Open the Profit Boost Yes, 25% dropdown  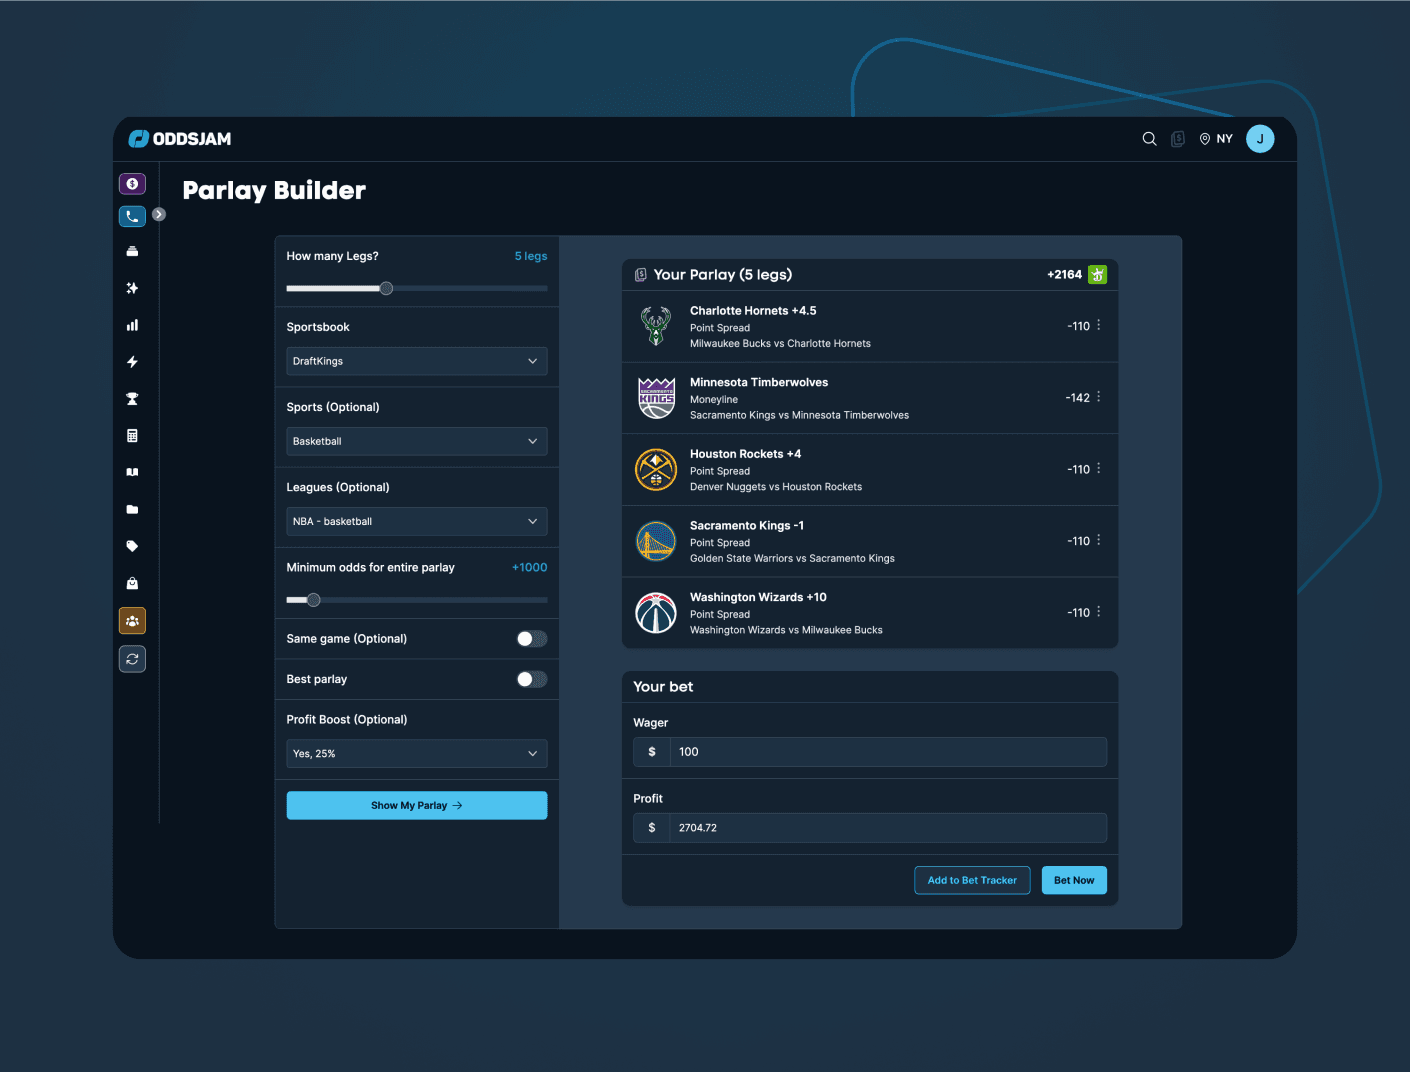tap(417, 753)
